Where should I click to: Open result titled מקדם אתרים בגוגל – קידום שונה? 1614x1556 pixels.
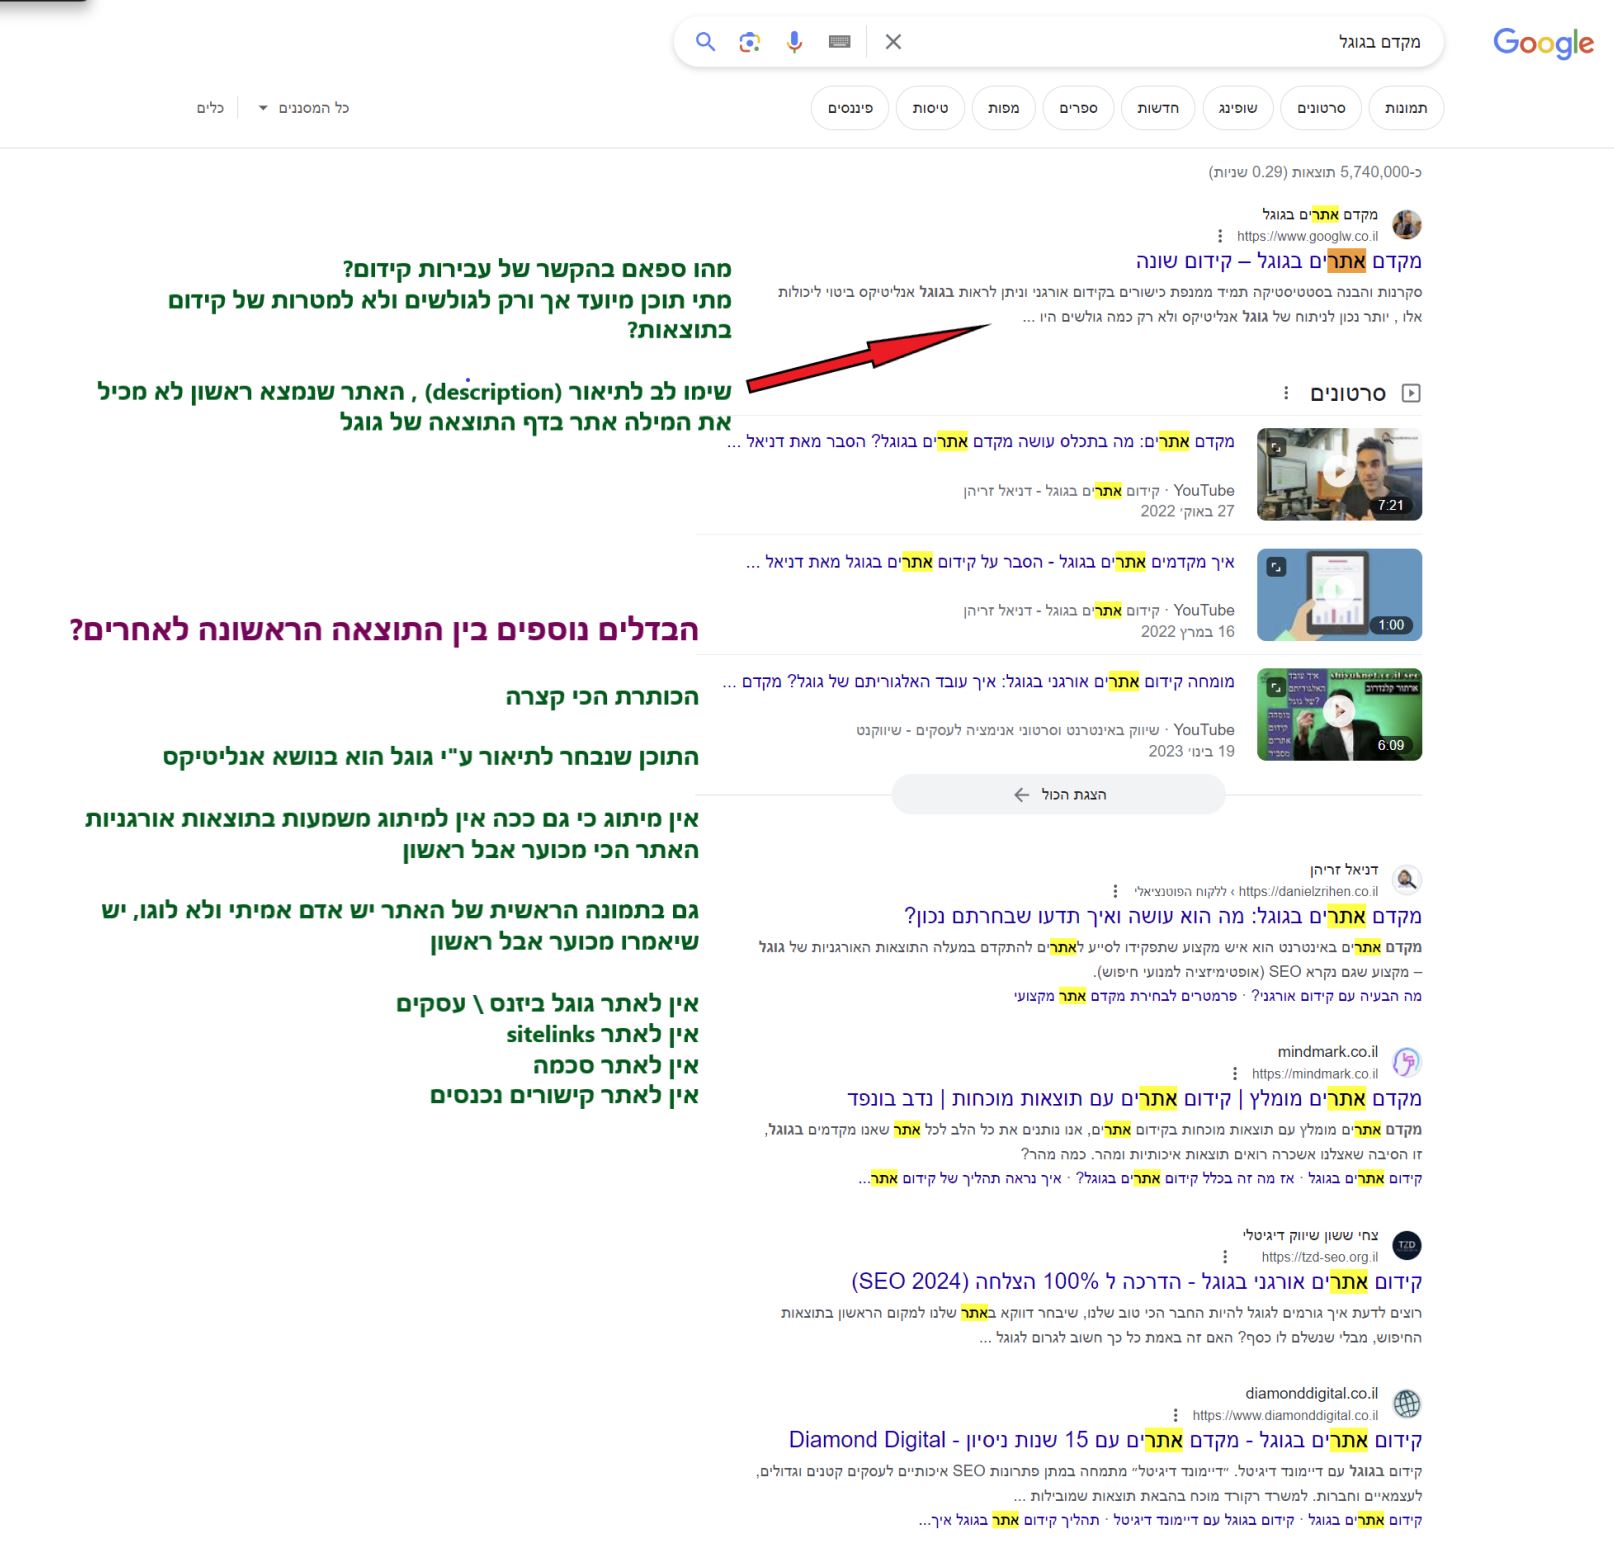click(1278, 262)
